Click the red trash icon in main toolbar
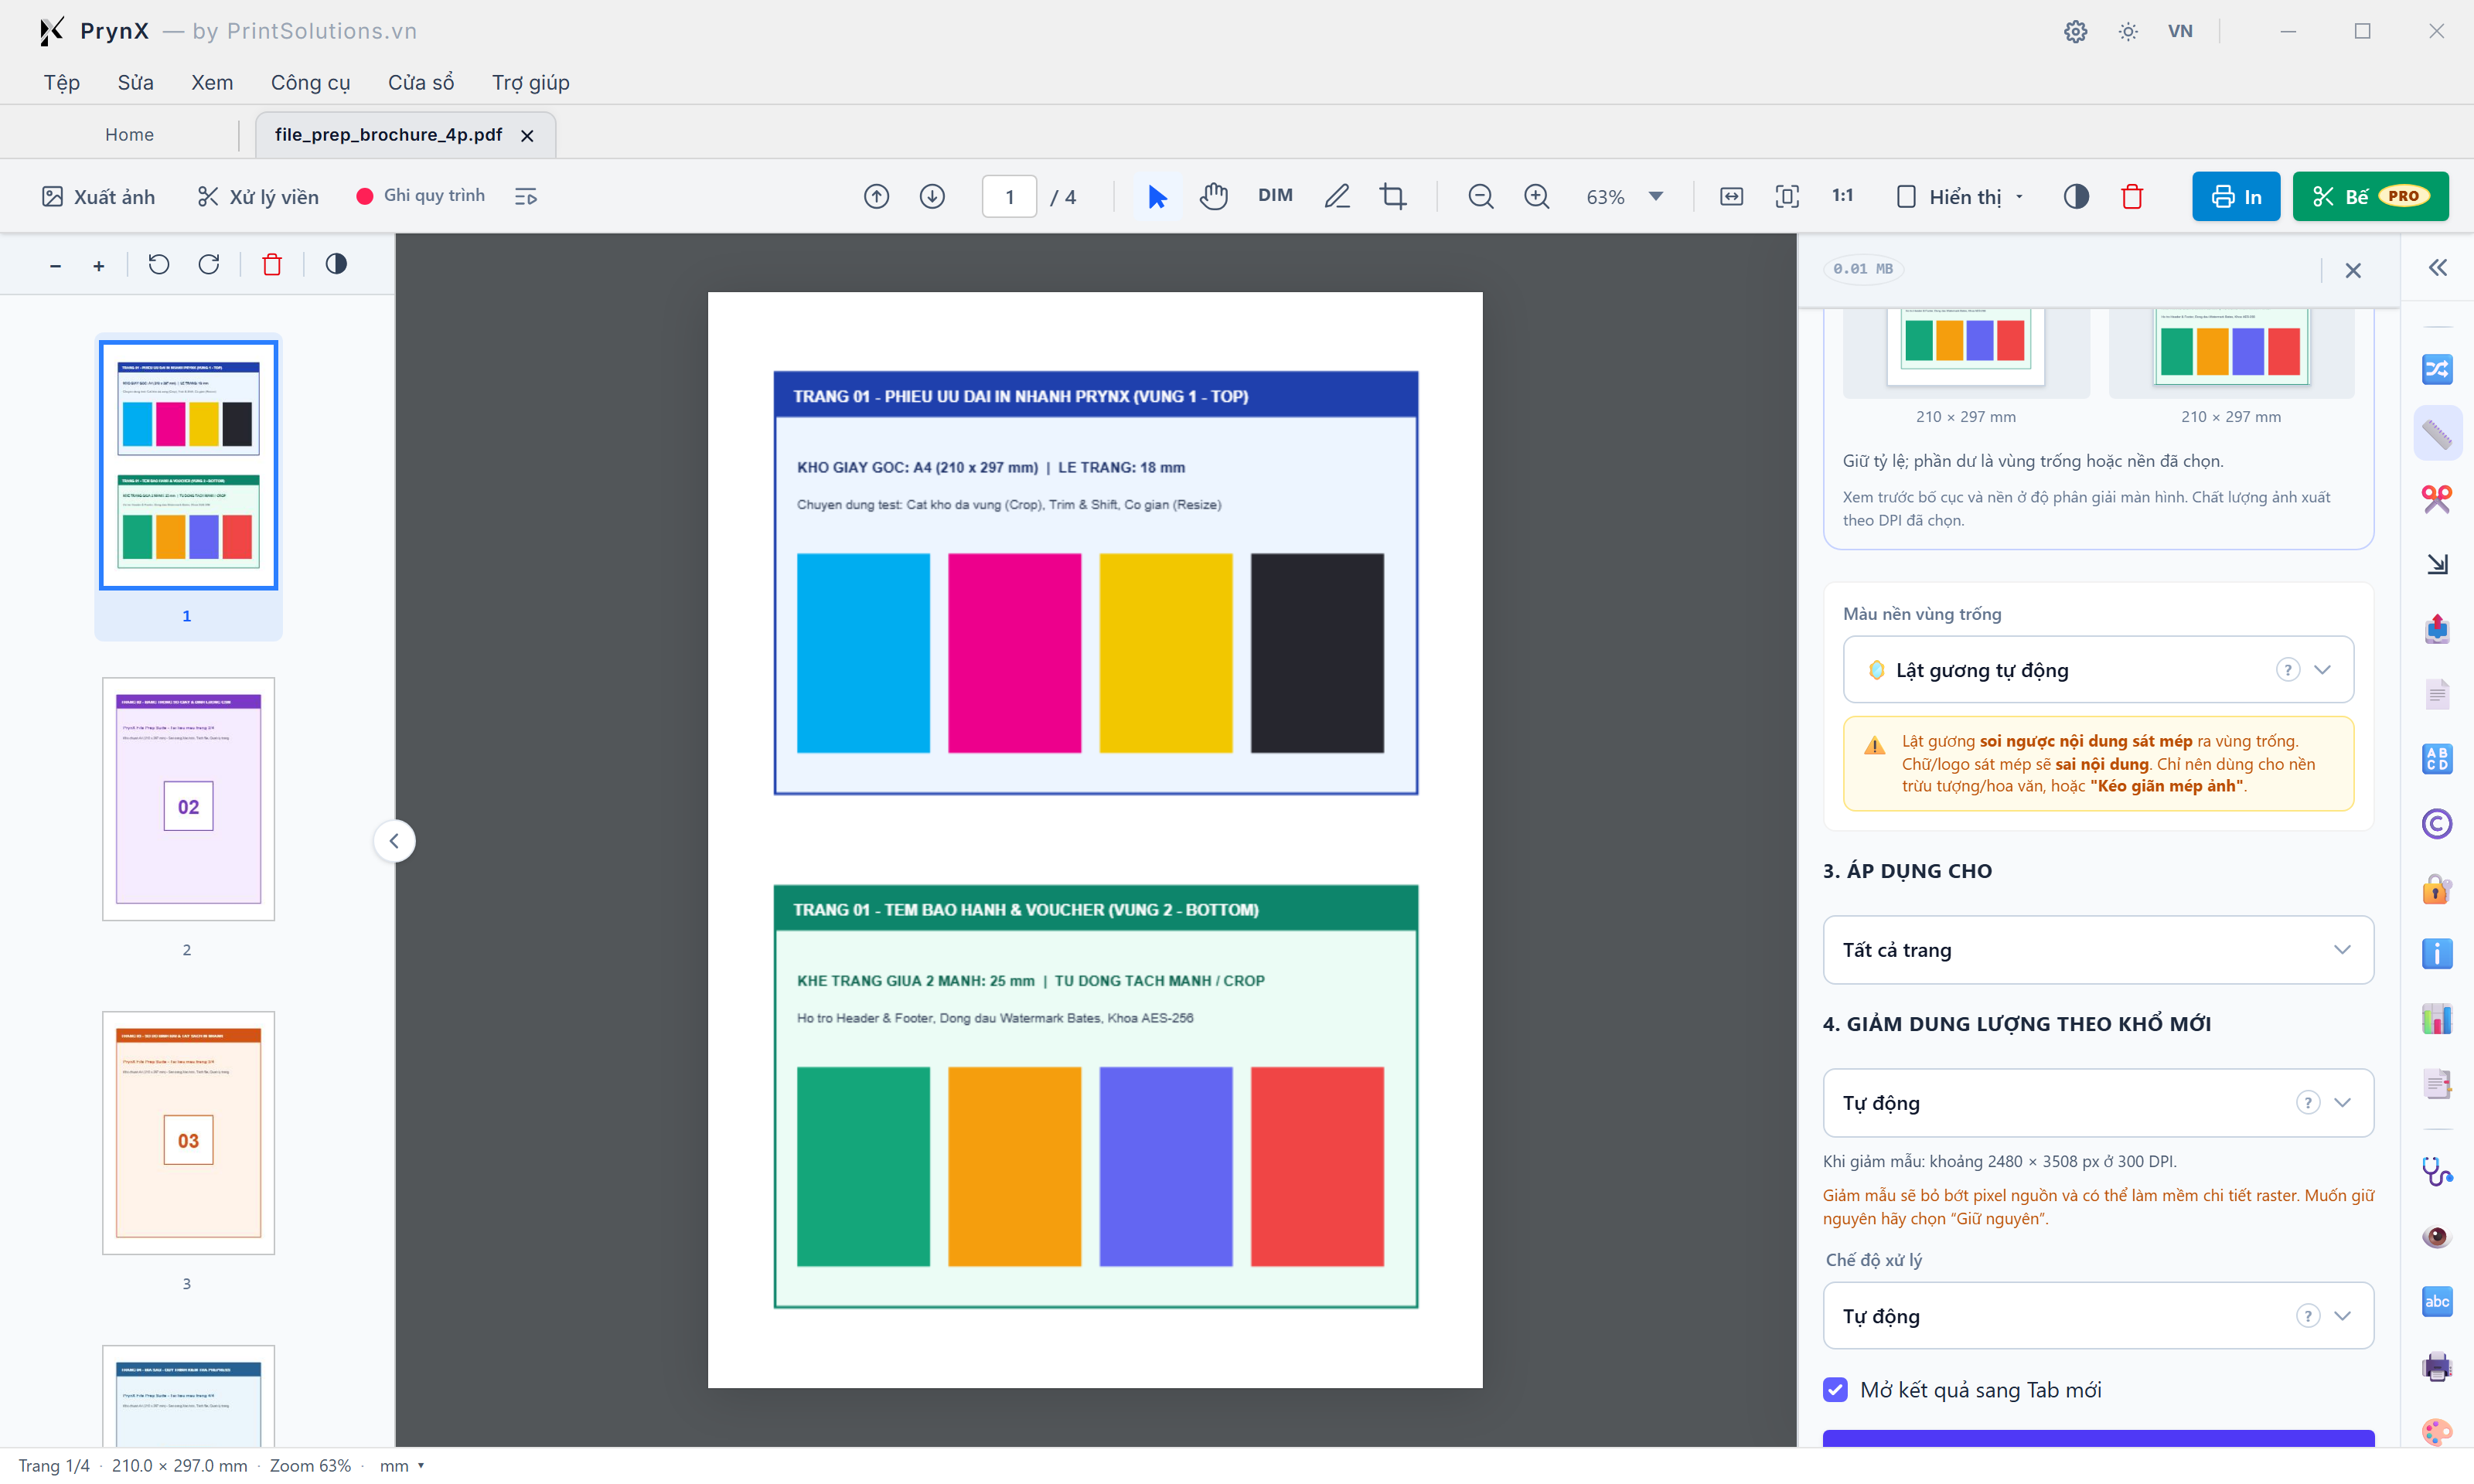 (2132, 196)
